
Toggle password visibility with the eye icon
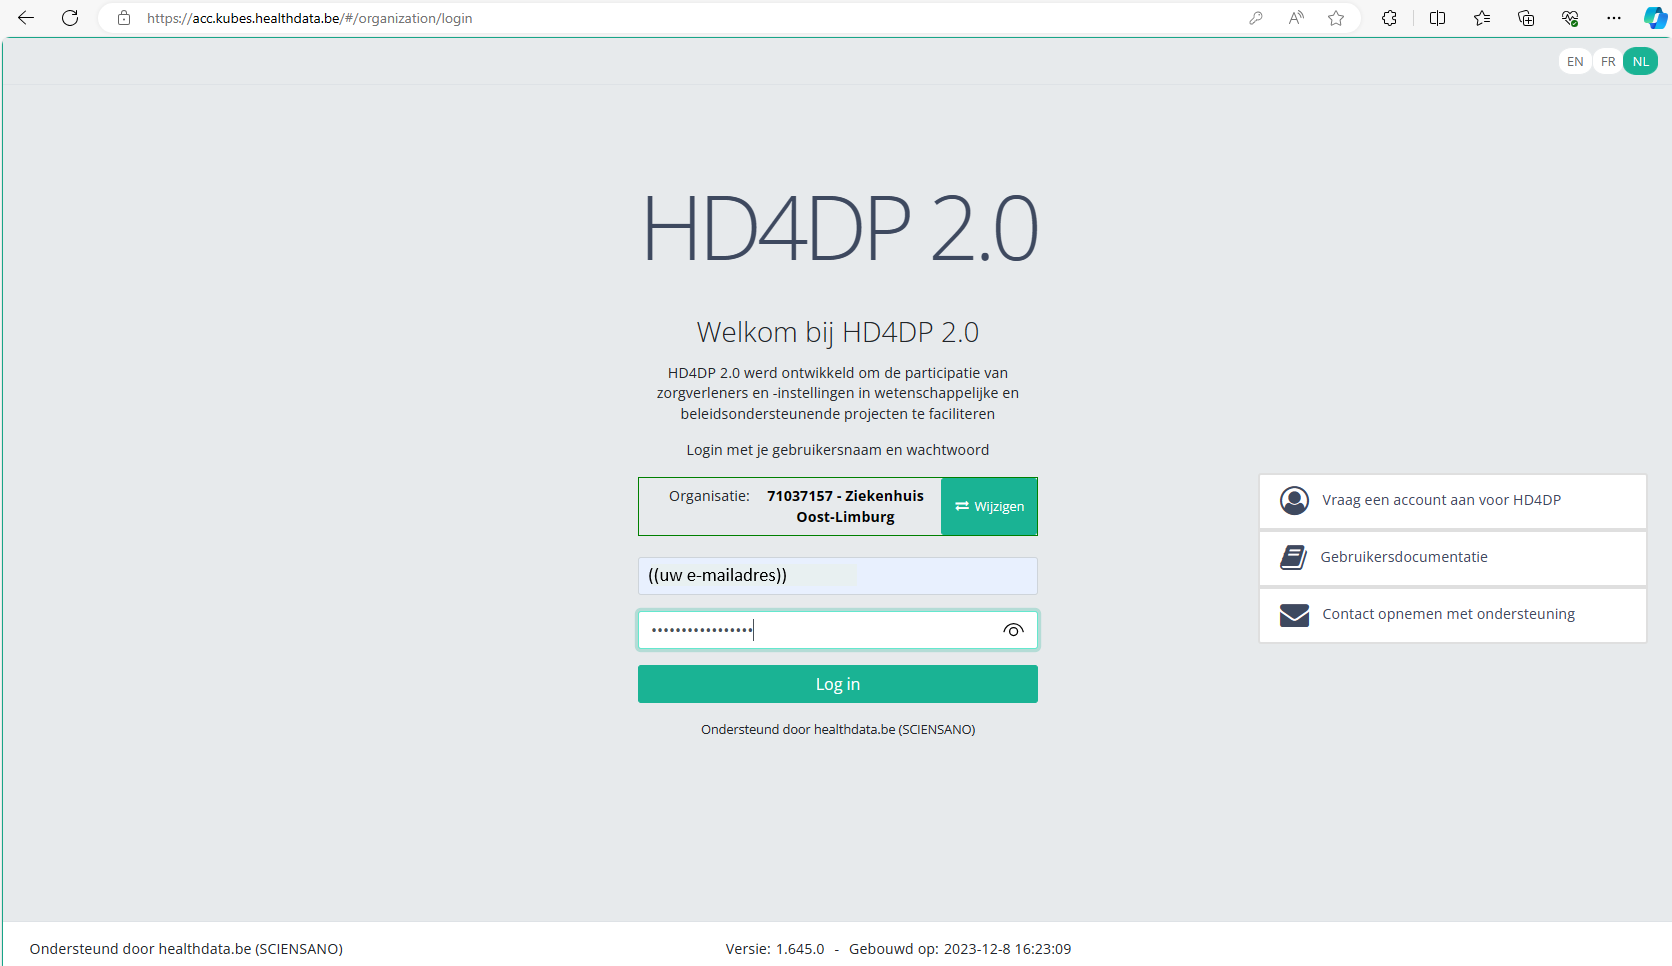[1013, 630]
